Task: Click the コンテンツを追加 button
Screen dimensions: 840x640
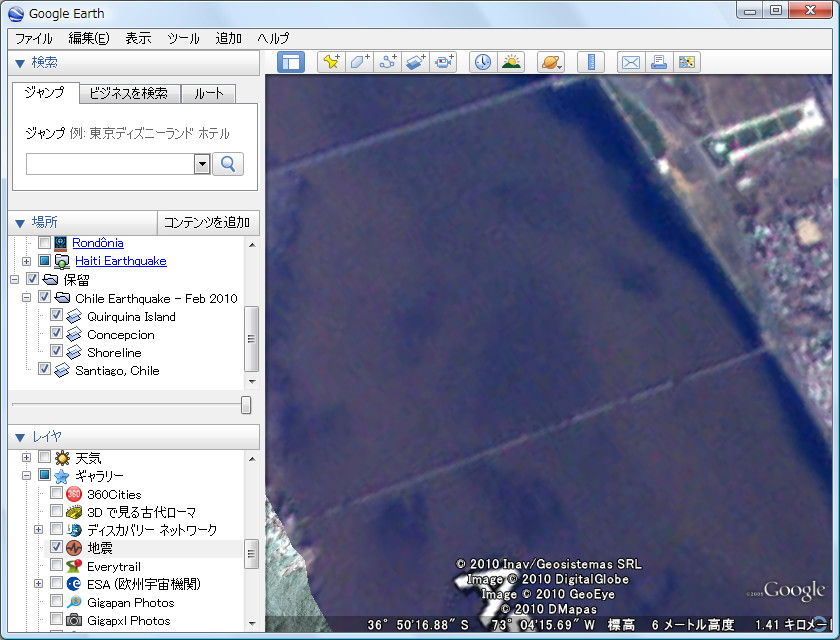Action: [207, 223]
